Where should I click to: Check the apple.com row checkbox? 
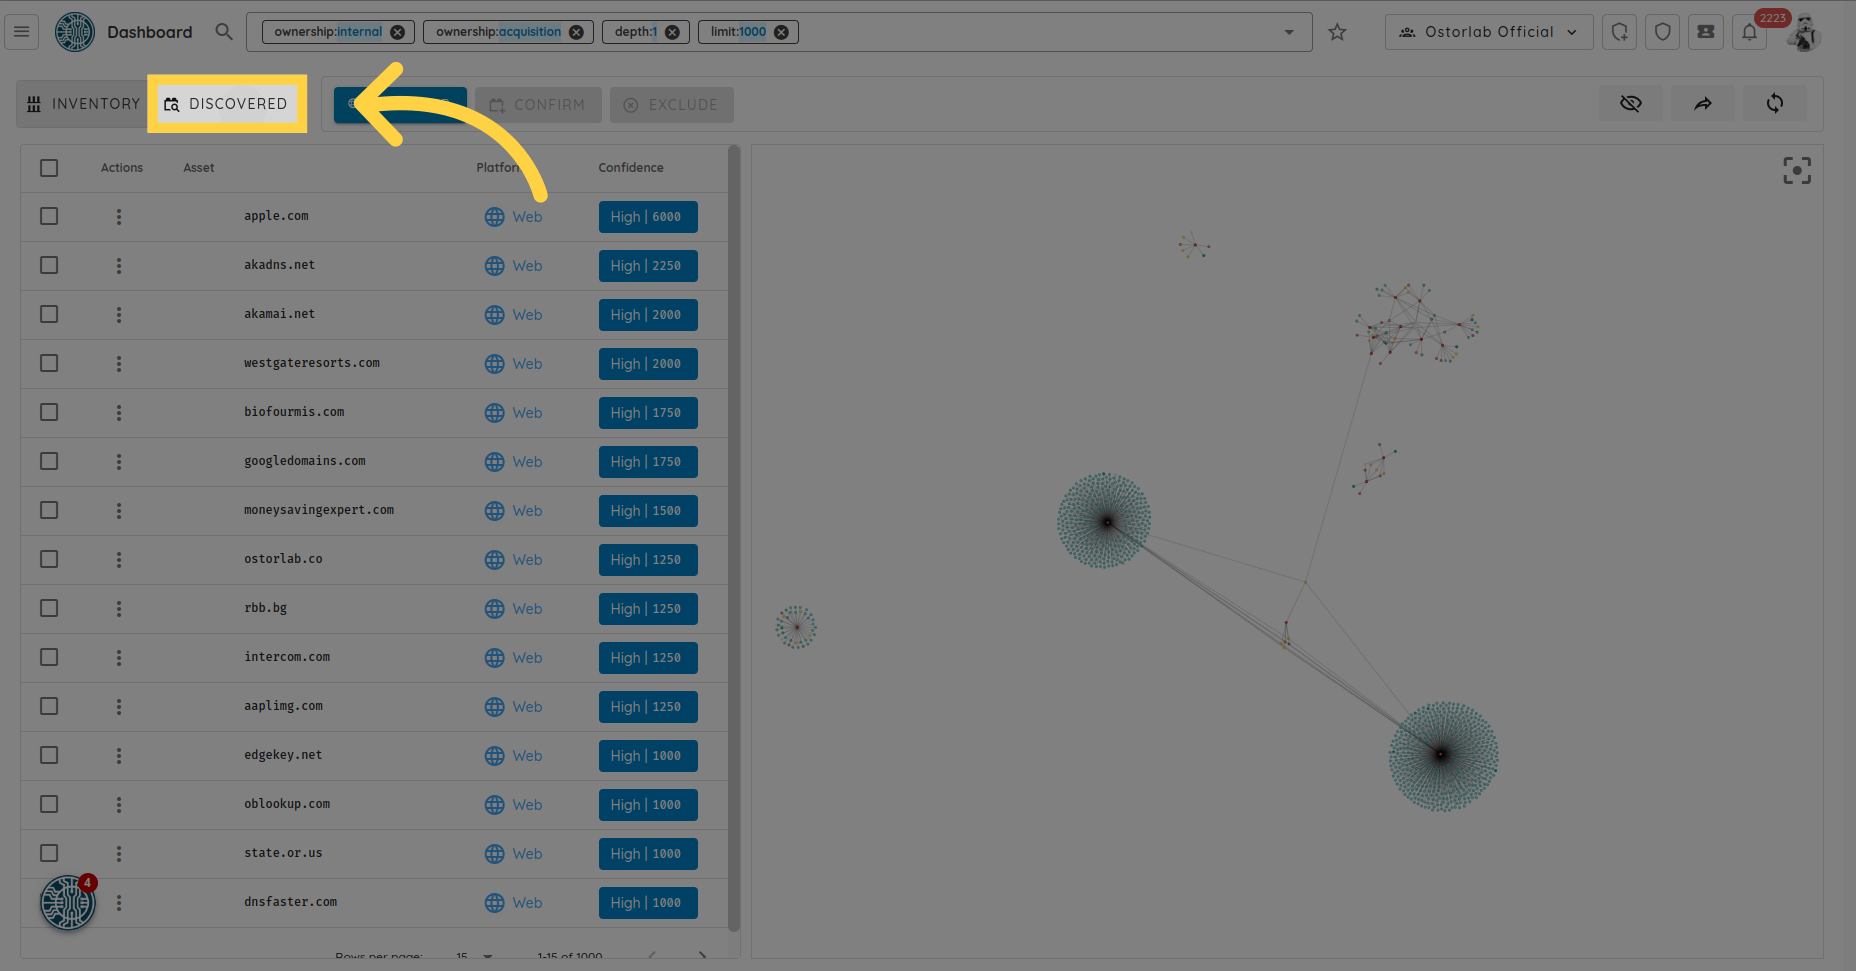pyautogui.click(x=49, y=216)
